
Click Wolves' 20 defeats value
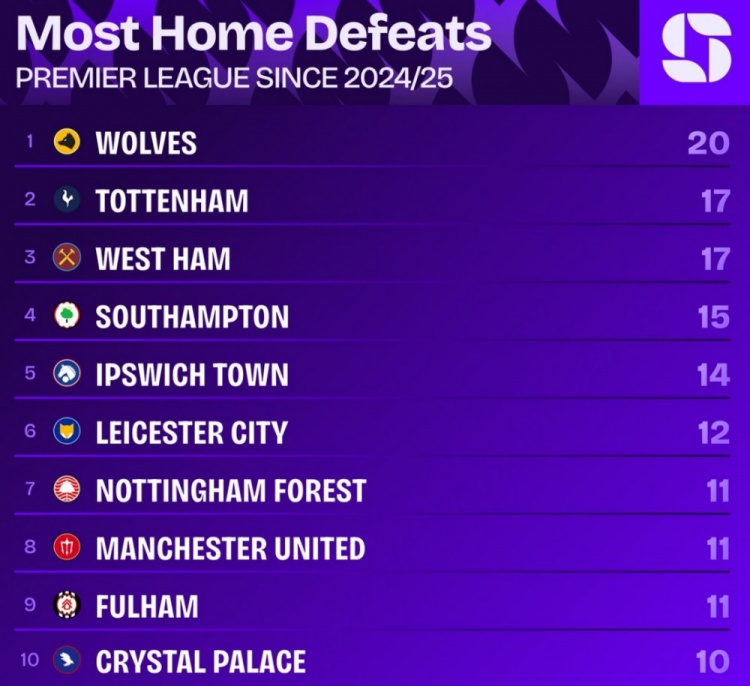click(708, 143)
